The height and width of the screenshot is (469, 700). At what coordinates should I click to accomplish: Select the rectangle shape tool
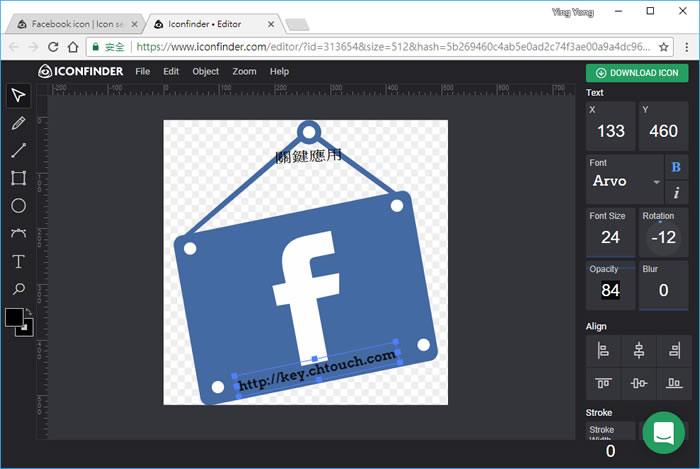pyautogui.click(x=18, y=178)
